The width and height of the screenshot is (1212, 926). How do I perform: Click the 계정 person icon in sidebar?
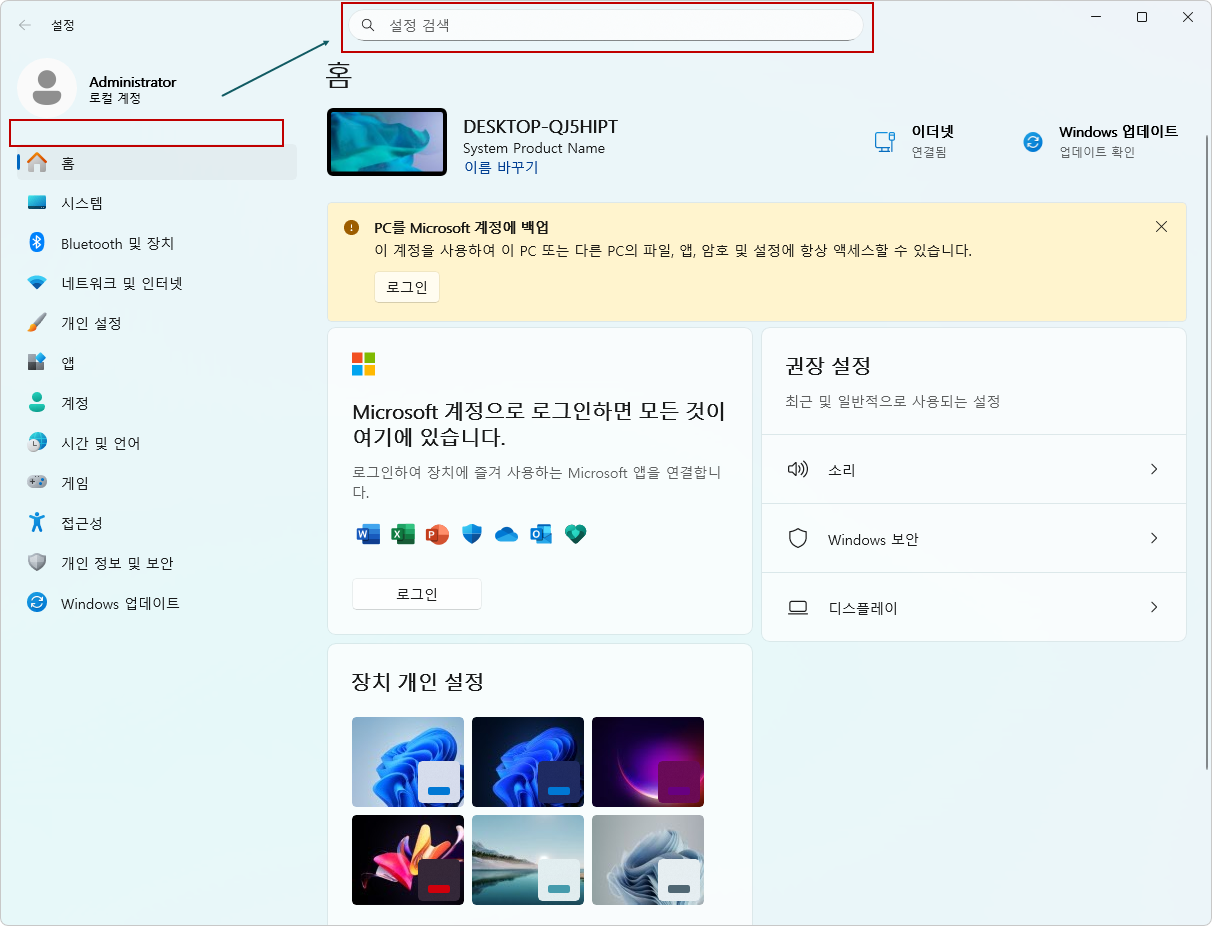(x=37, y=403)
